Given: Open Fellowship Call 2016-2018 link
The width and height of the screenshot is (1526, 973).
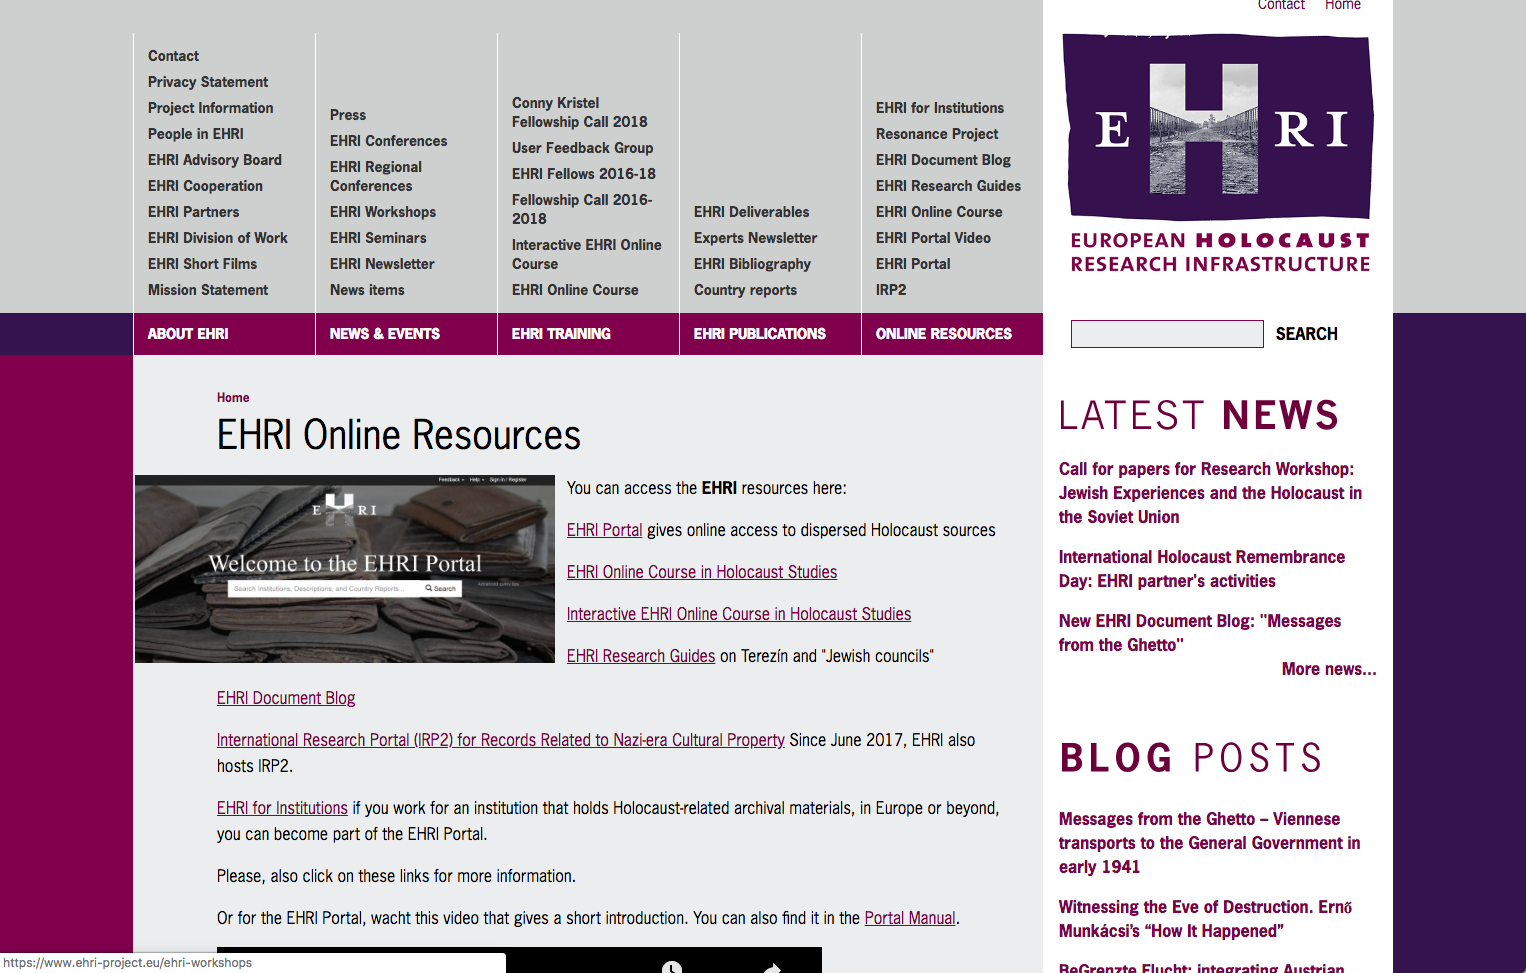Looking at the screenshot, I should point(582,209).
